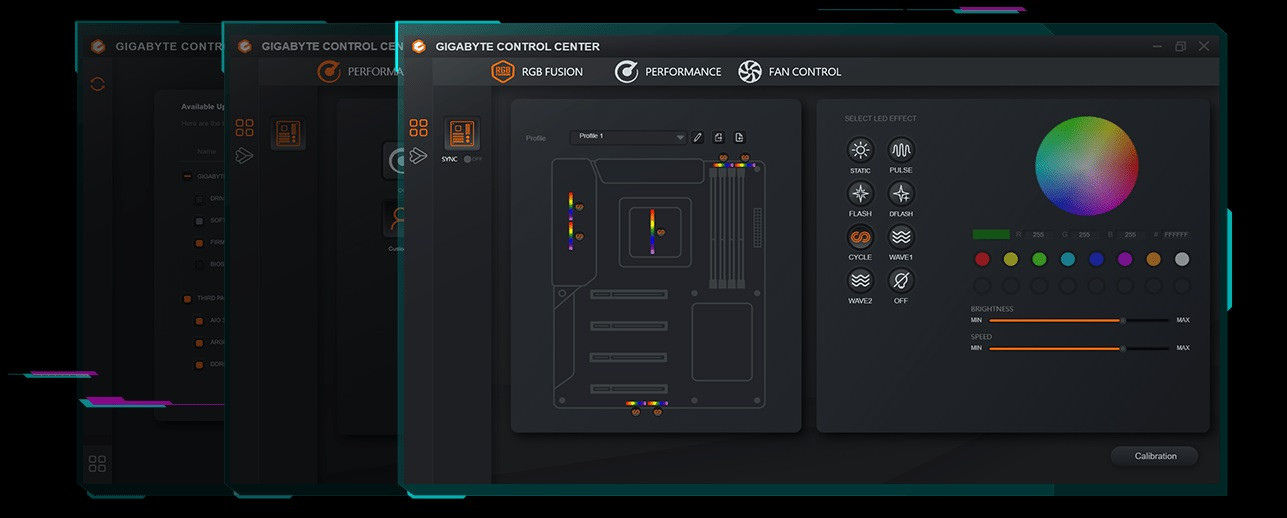Click the lower link icon on the left heatsink strip
This screenshot has height=518, width=1287.
point(580,236)
